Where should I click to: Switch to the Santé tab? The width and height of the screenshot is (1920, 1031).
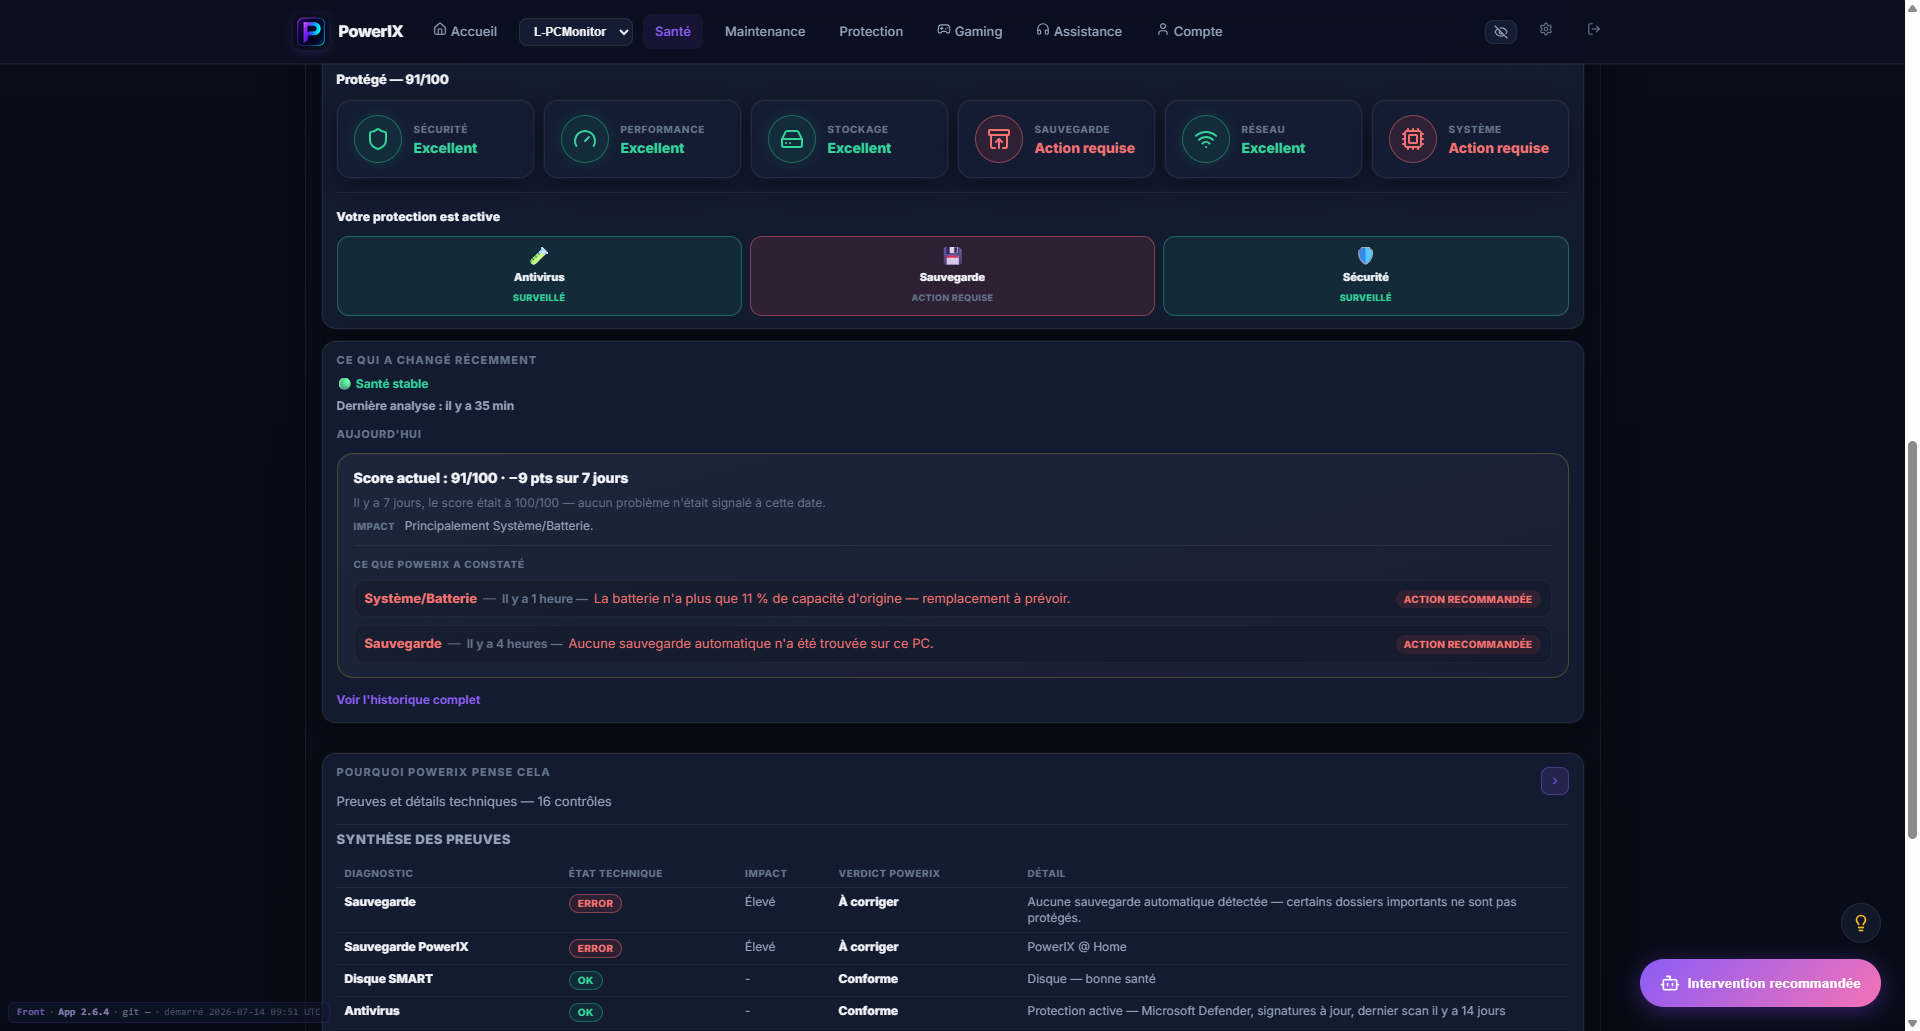click(x=673, y=31)
